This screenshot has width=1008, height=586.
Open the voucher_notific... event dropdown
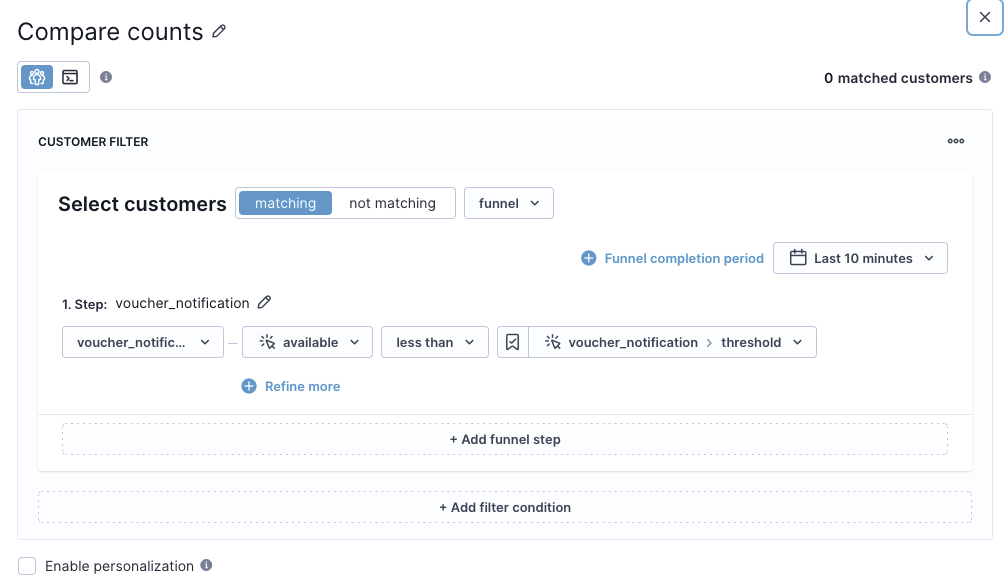point(143,342)
